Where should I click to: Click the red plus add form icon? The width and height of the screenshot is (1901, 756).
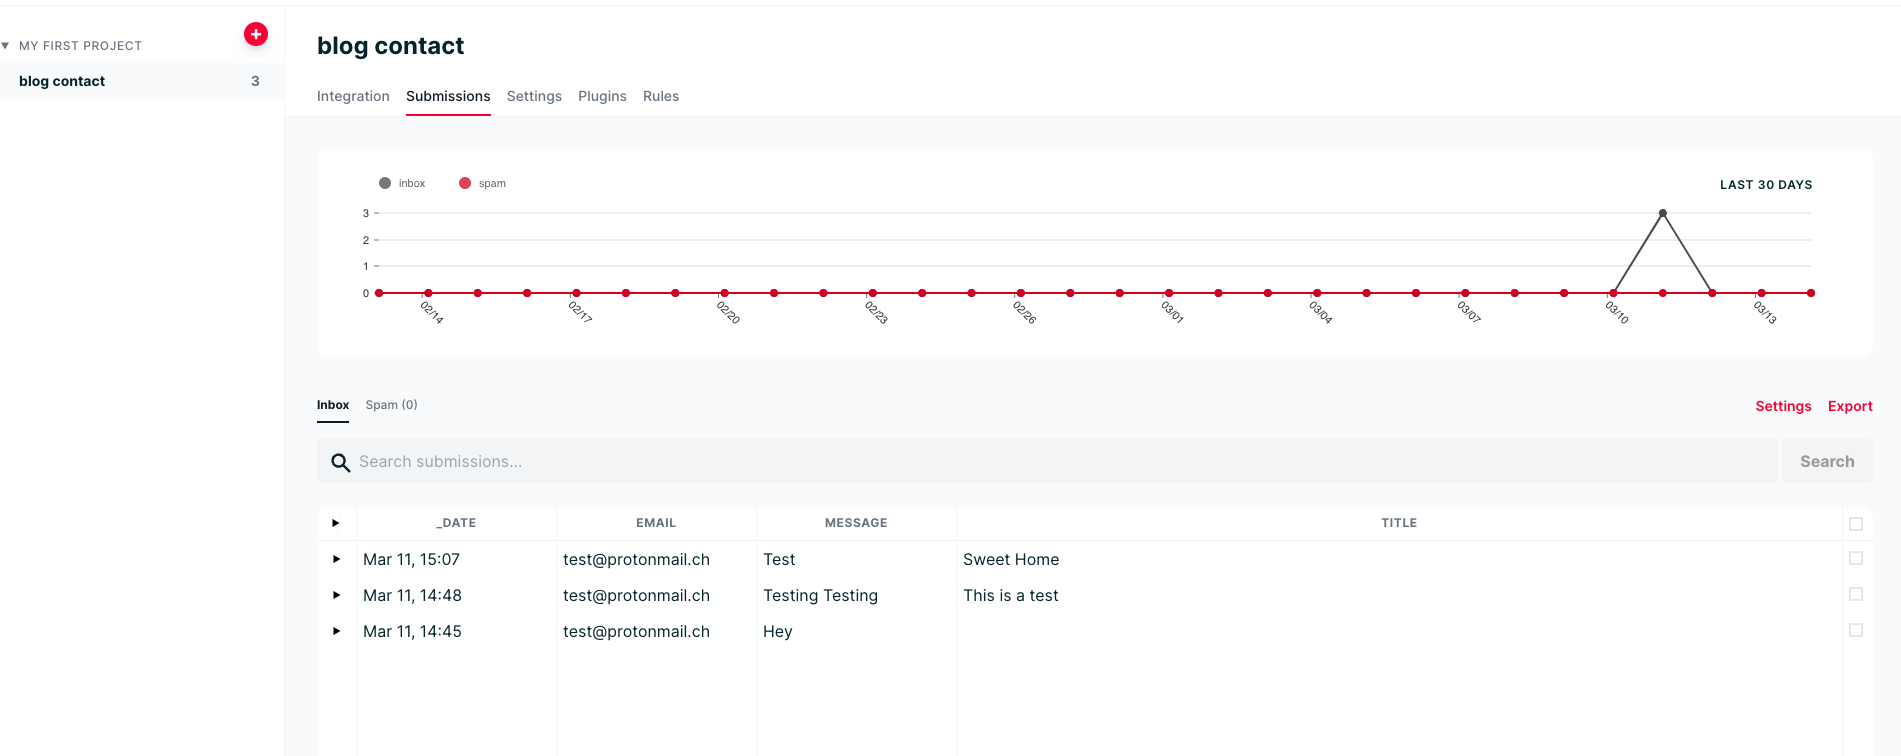coord(256,34)
